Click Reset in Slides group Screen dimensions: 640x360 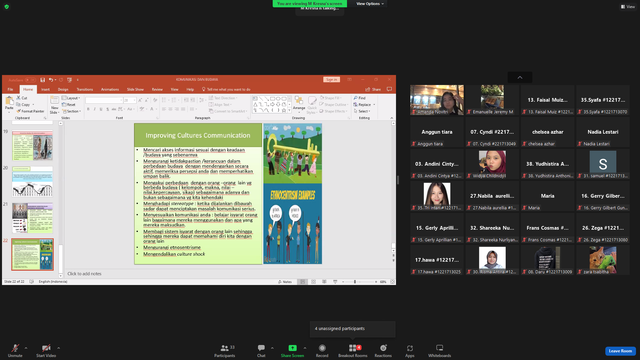tap(69, 104)
